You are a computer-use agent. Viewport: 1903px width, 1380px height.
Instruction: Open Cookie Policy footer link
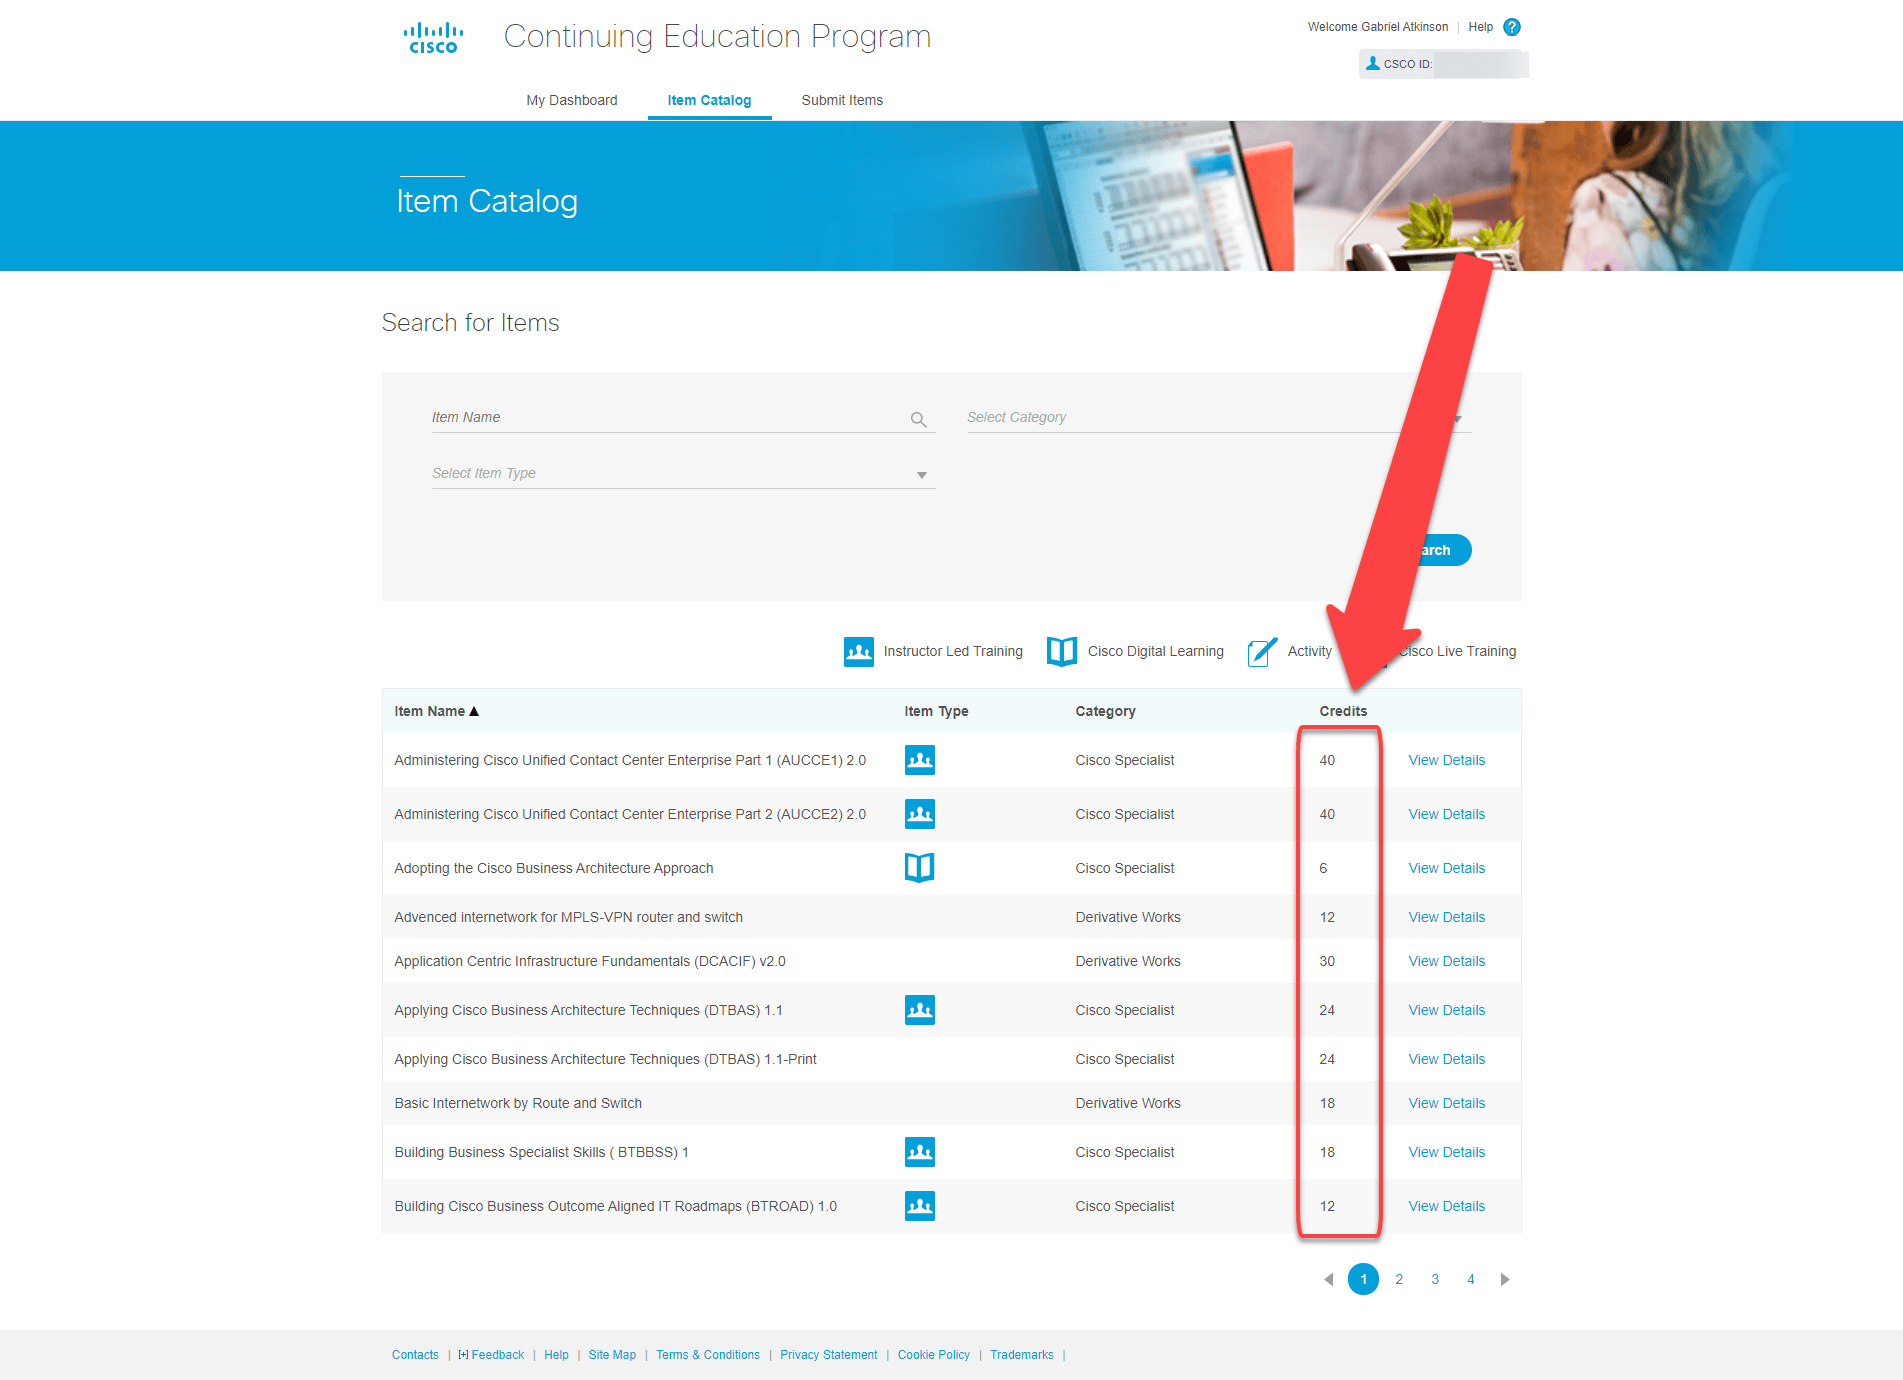tap(934, 1355)
